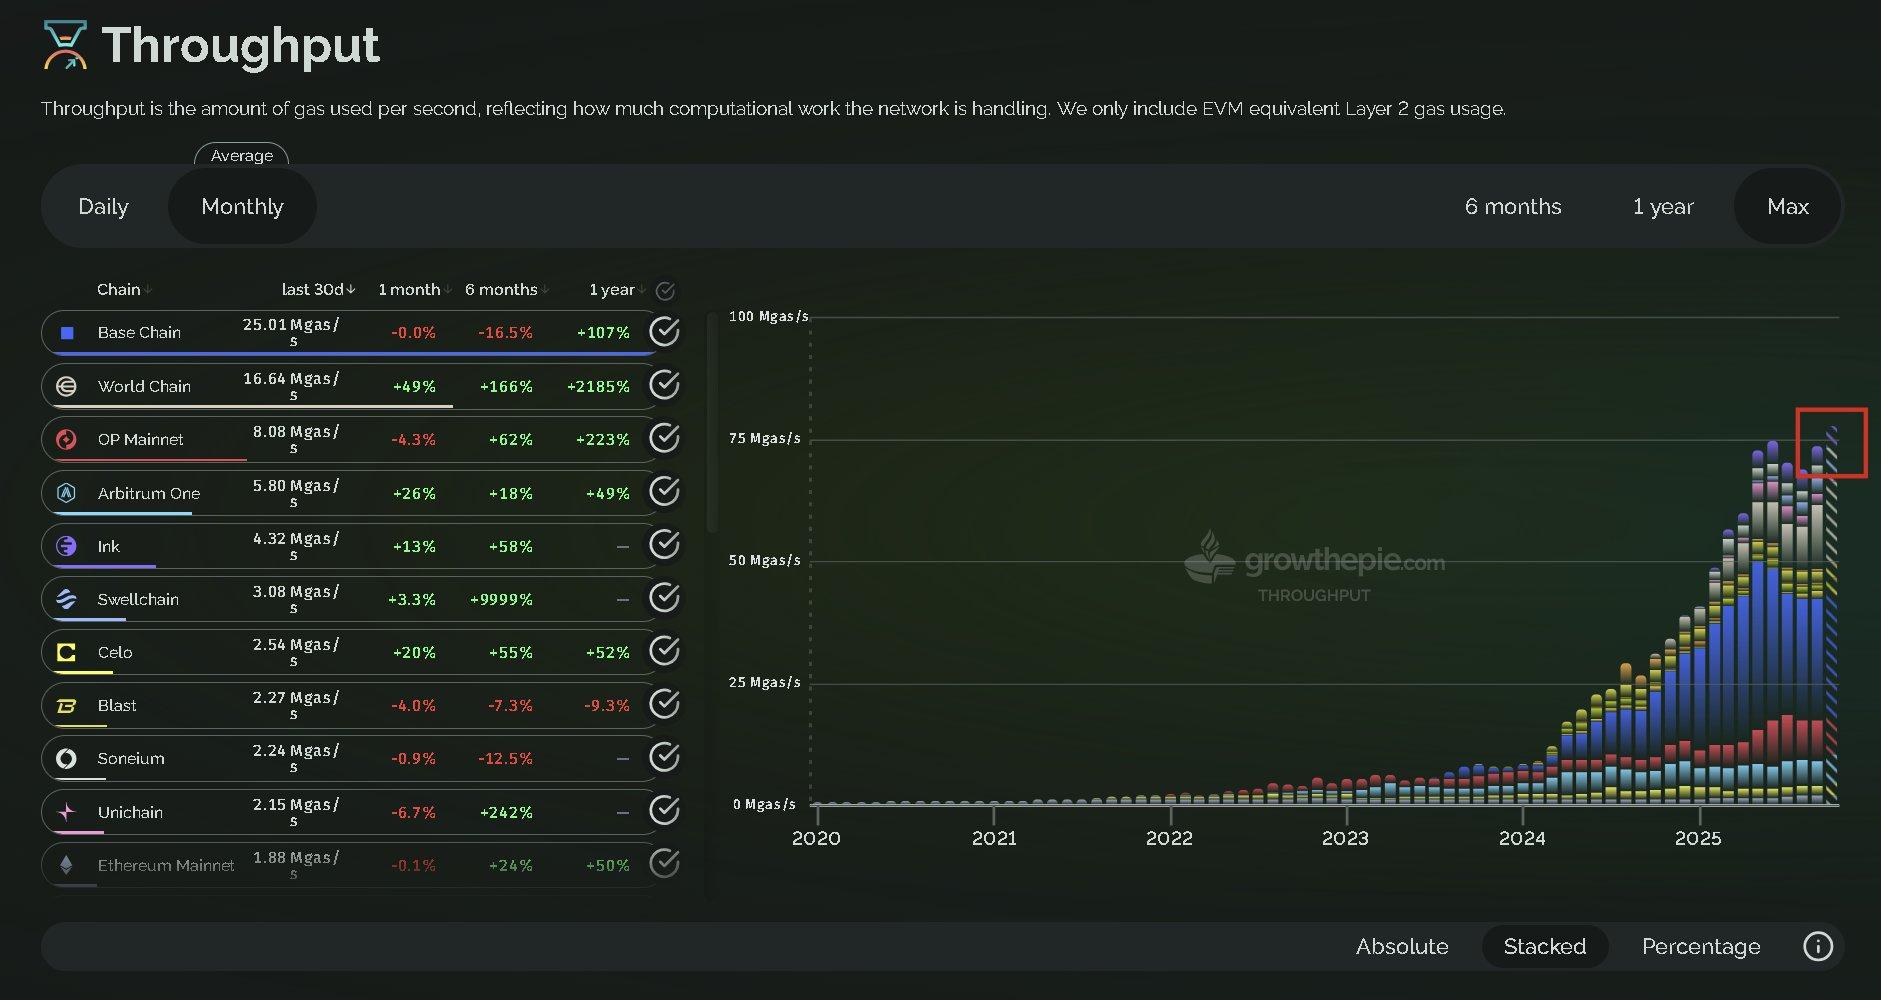Screen dimensions: 1881x1000
Task: Click the Base Chain blue square icon
Action: [67, 333]
